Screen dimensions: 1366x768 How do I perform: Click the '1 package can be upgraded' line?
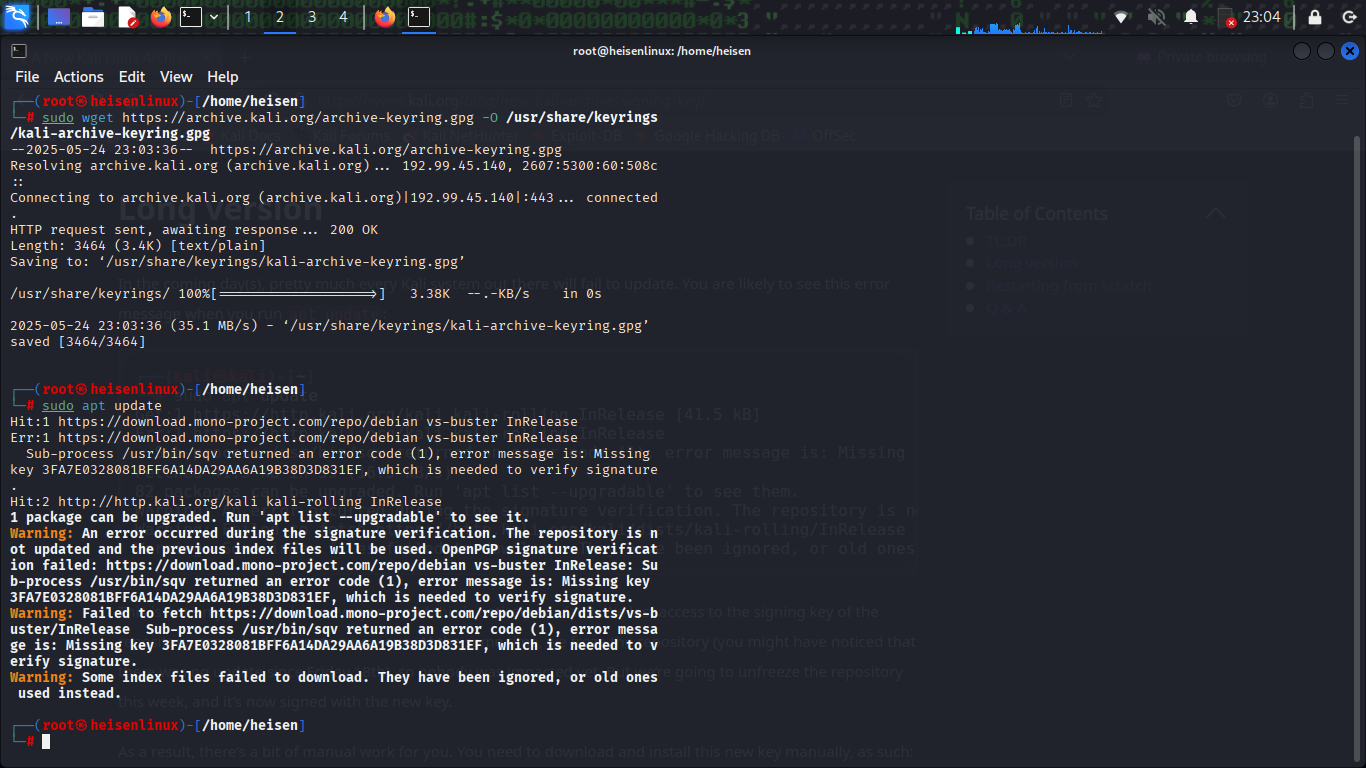270,517
